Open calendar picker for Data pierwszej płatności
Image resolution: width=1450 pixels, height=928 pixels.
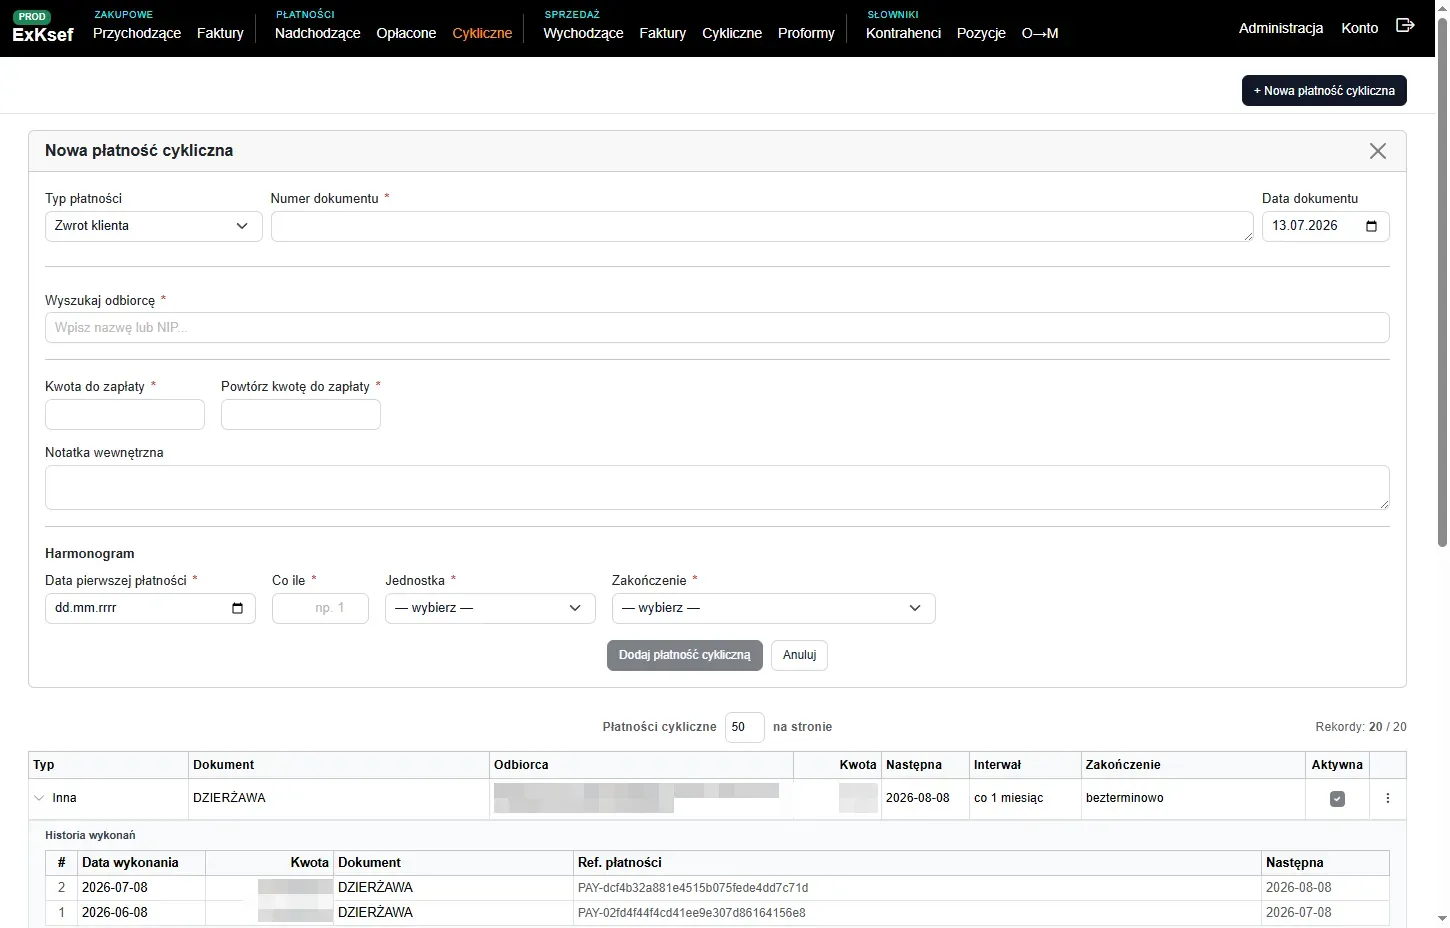[237, 608]
